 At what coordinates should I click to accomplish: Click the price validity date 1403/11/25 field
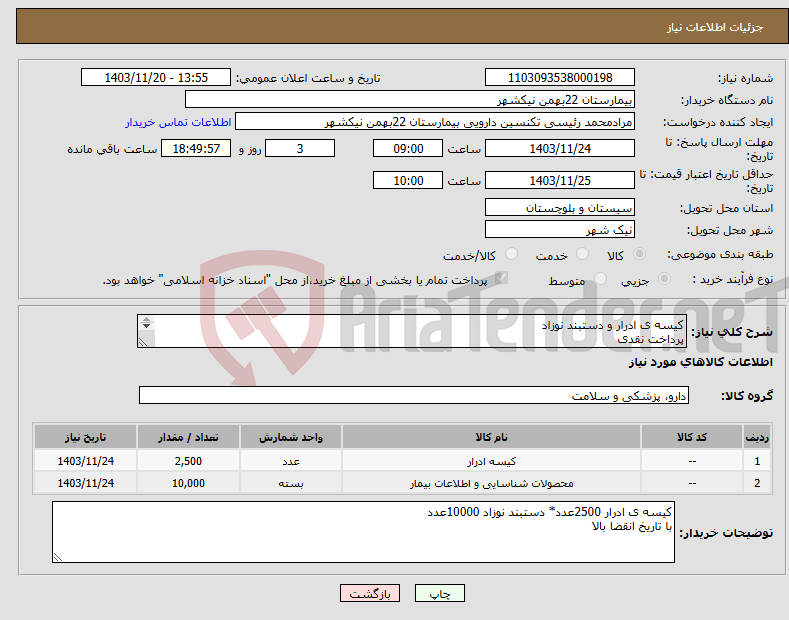560,180
